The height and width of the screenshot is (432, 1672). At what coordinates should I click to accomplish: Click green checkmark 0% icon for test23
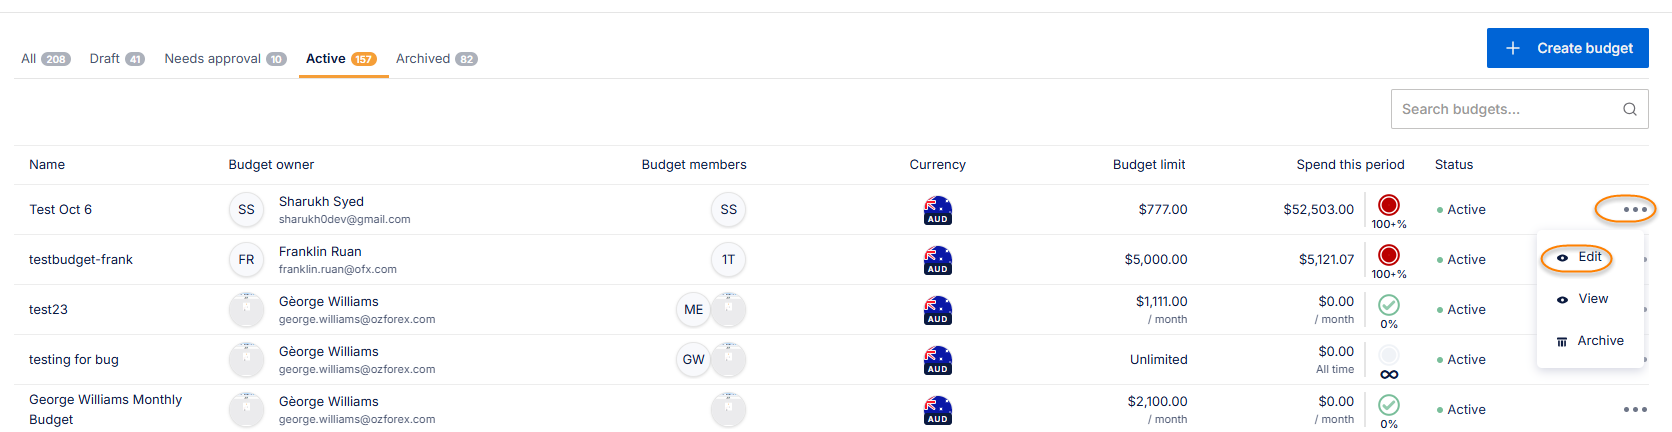point(1388,306)
